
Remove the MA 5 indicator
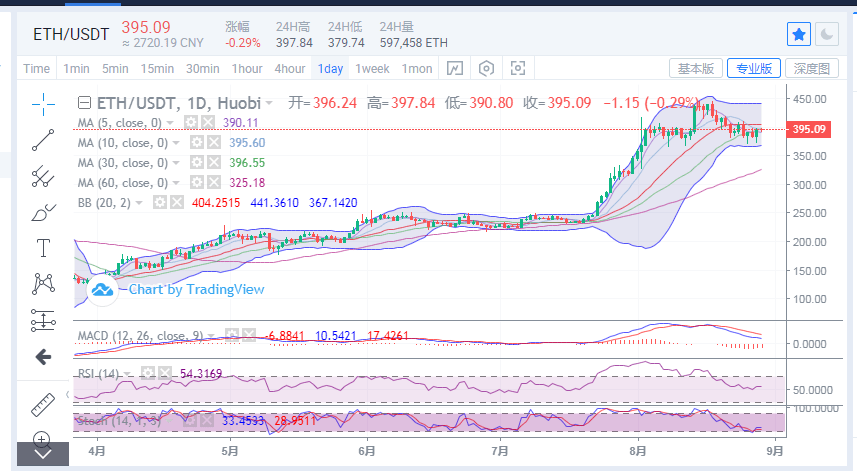[x=208, y=122]
